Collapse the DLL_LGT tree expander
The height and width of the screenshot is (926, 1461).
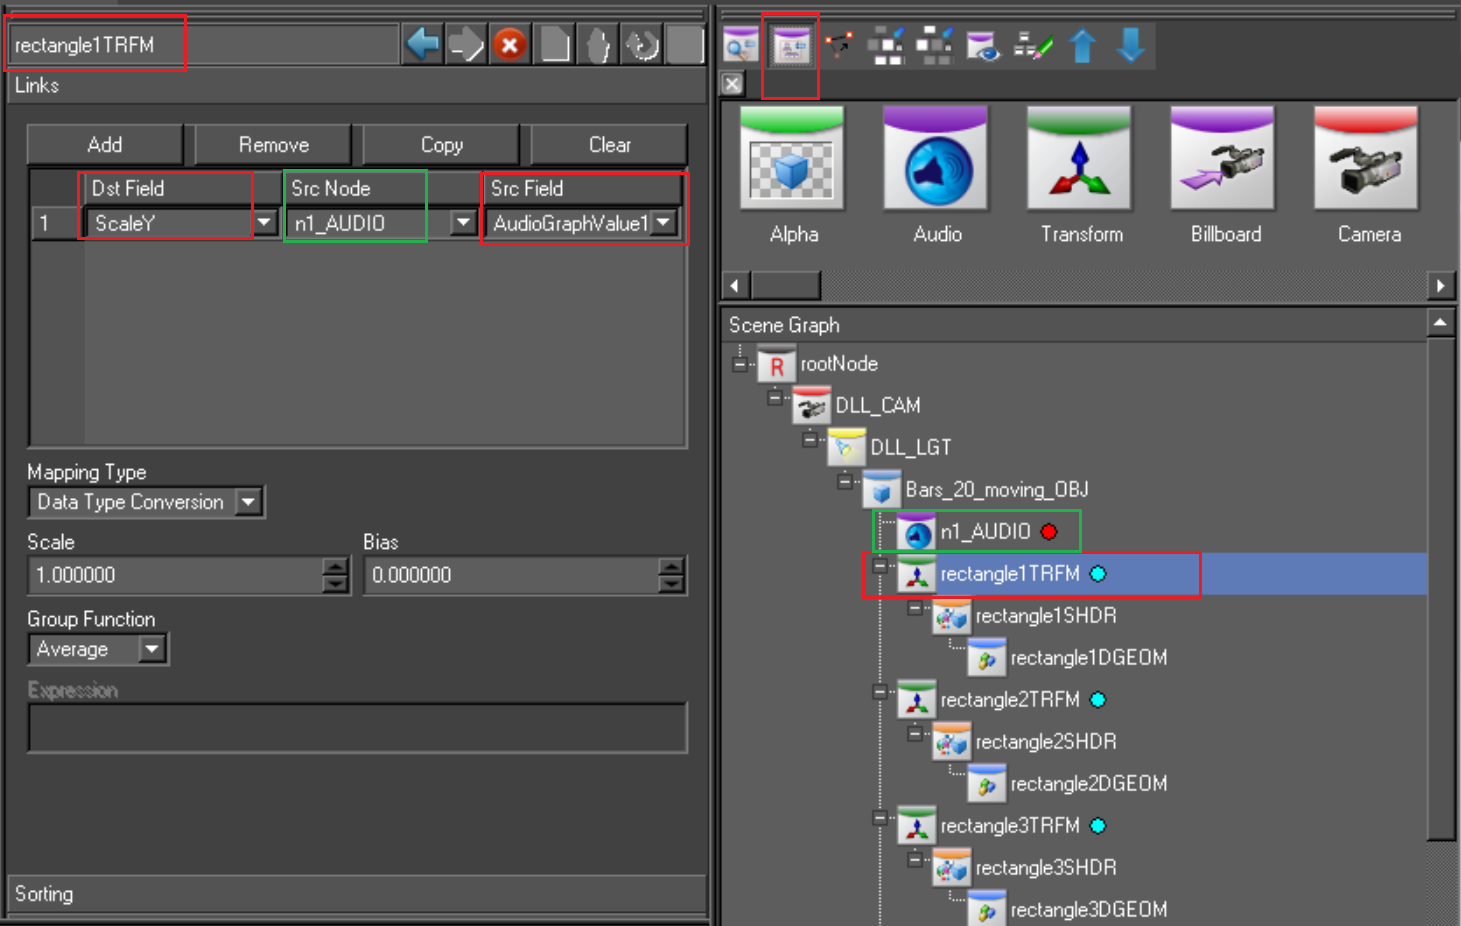pyautogui.click(x=810, y=440)
